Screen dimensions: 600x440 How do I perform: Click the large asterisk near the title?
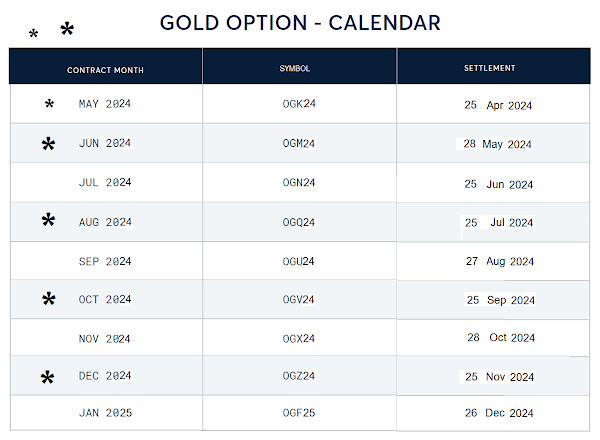67,29
